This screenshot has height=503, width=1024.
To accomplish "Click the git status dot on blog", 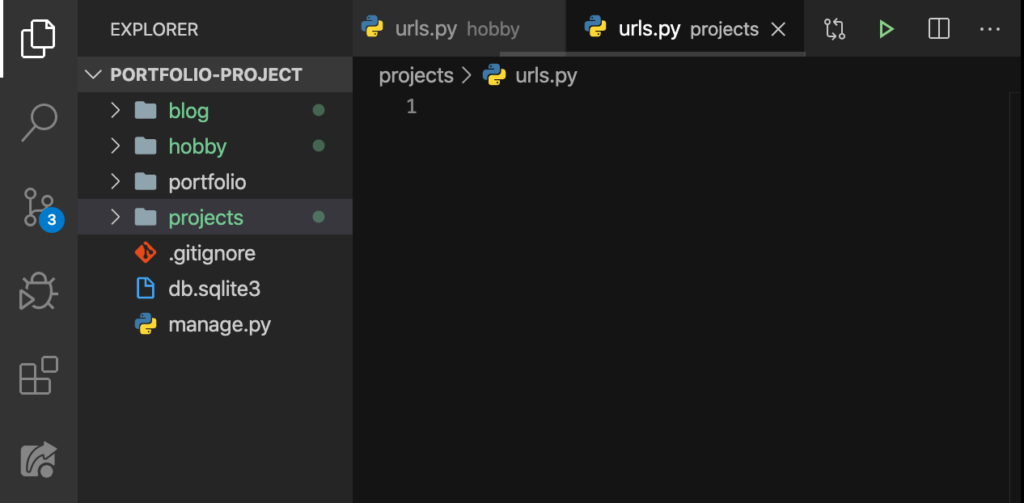I will 319,110.
